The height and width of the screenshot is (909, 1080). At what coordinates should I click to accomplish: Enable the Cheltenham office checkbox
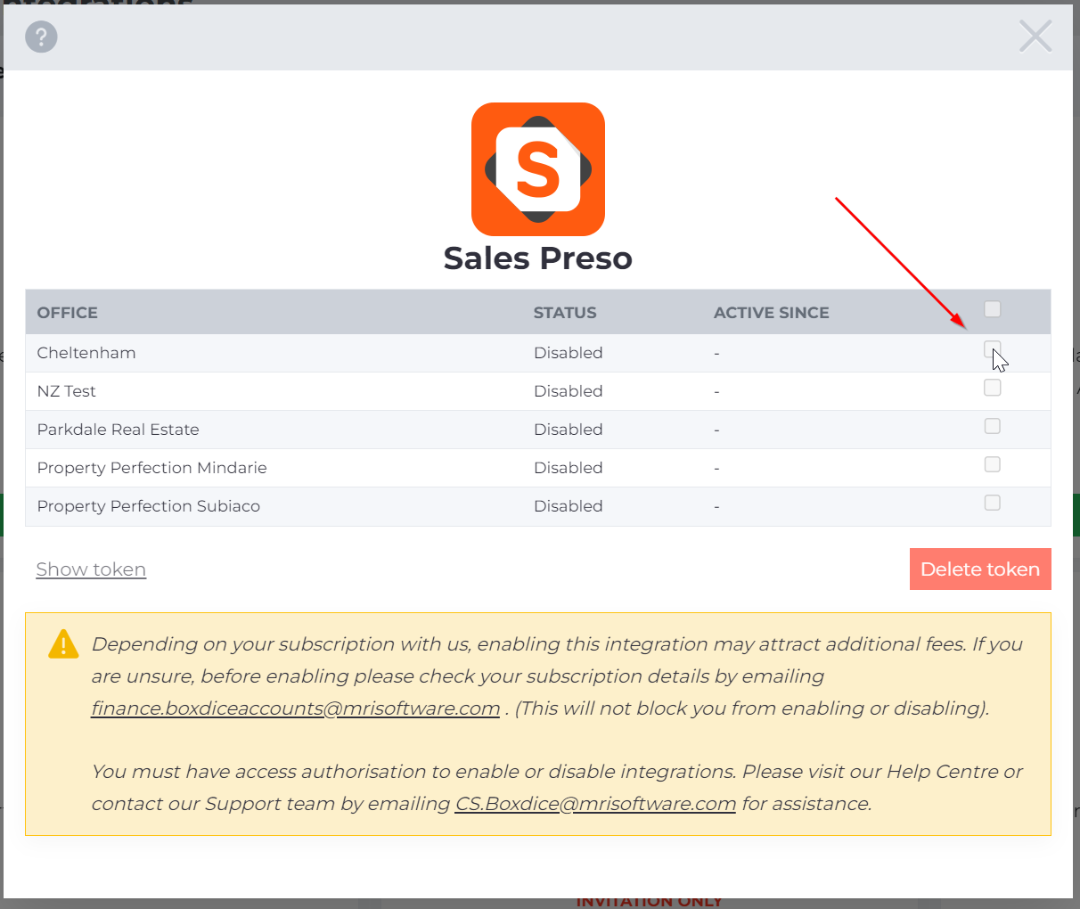point(993,349)
